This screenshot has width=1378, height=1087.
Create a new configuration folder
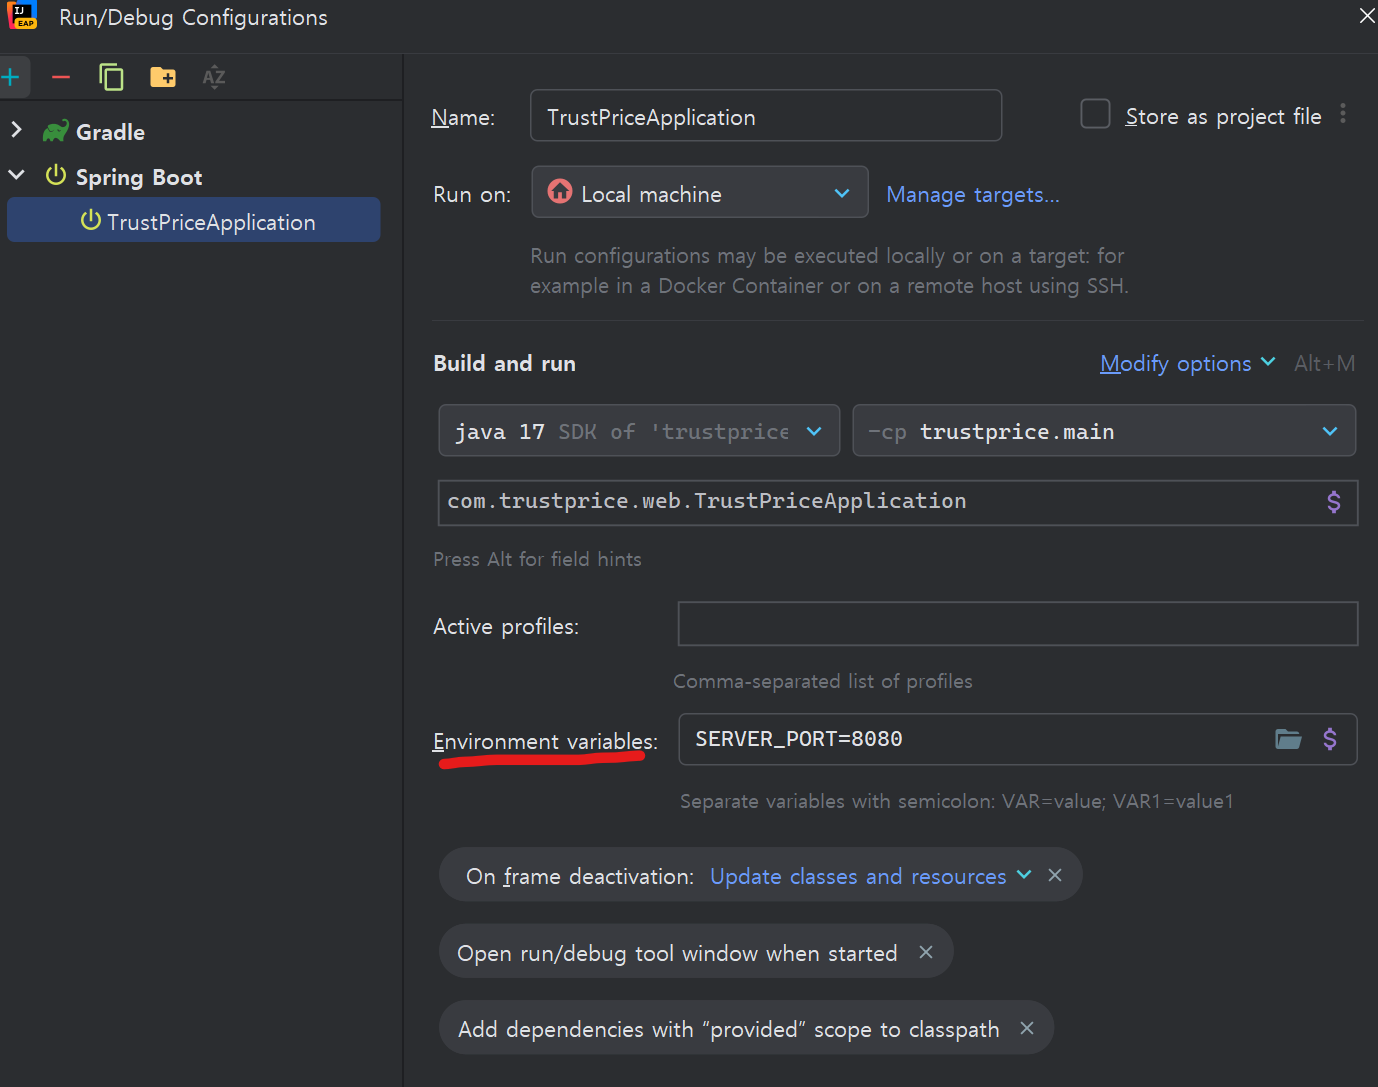pos(163,77)
